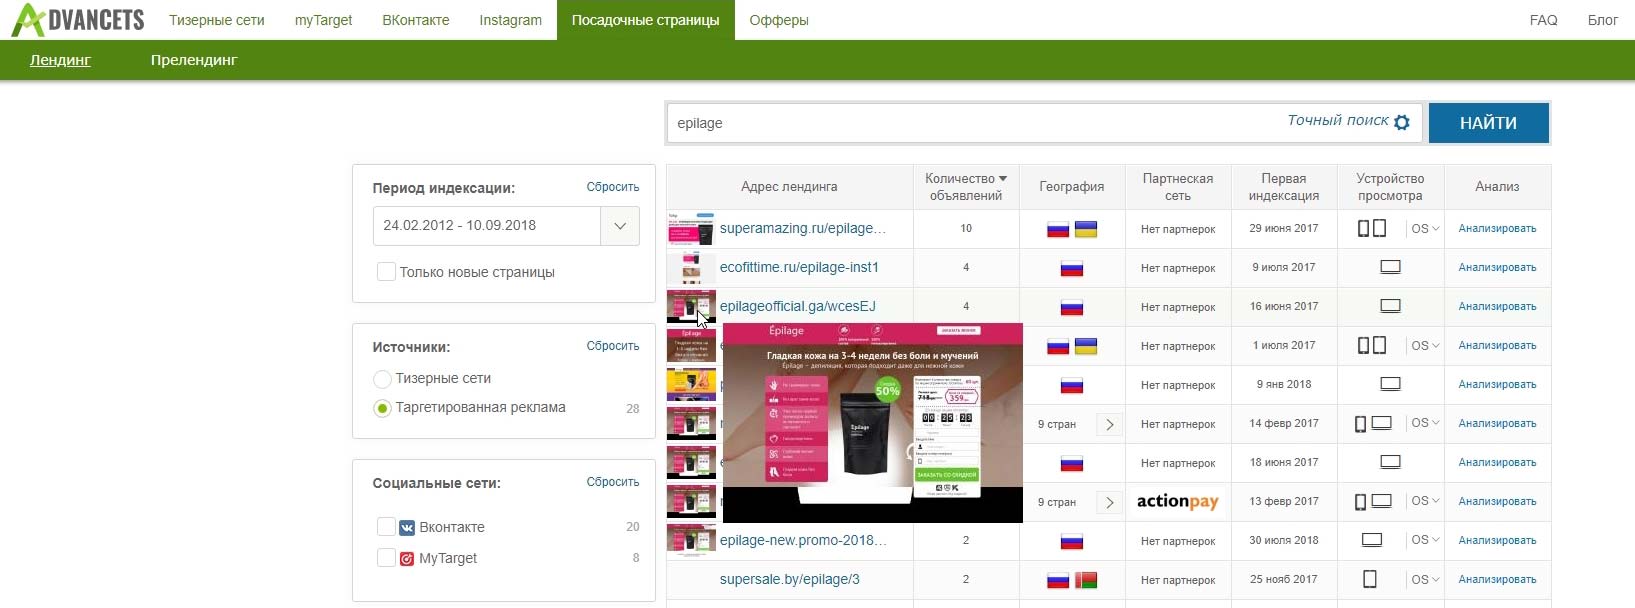Open the Блог link

(1602, 20)
